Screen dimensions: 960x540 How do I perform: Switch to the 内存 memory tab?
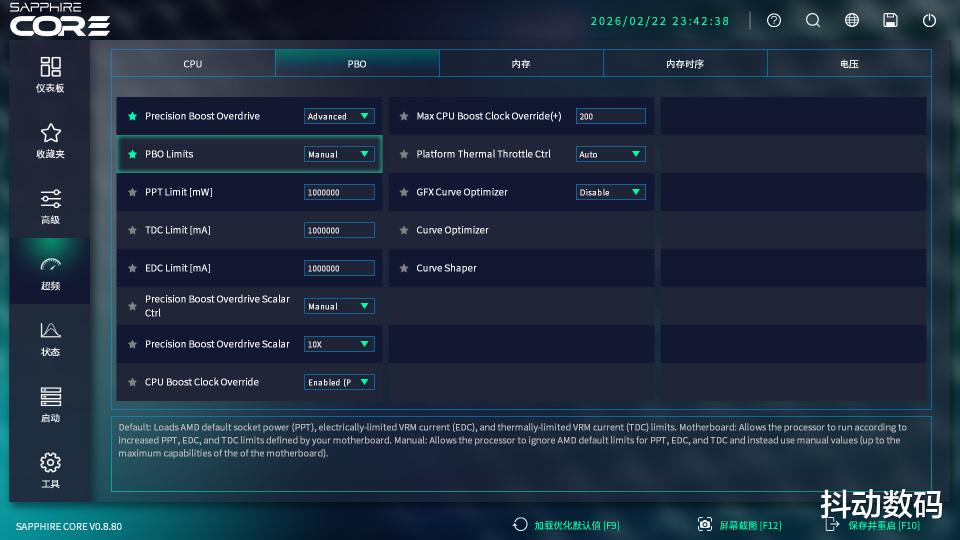[521, 64]
